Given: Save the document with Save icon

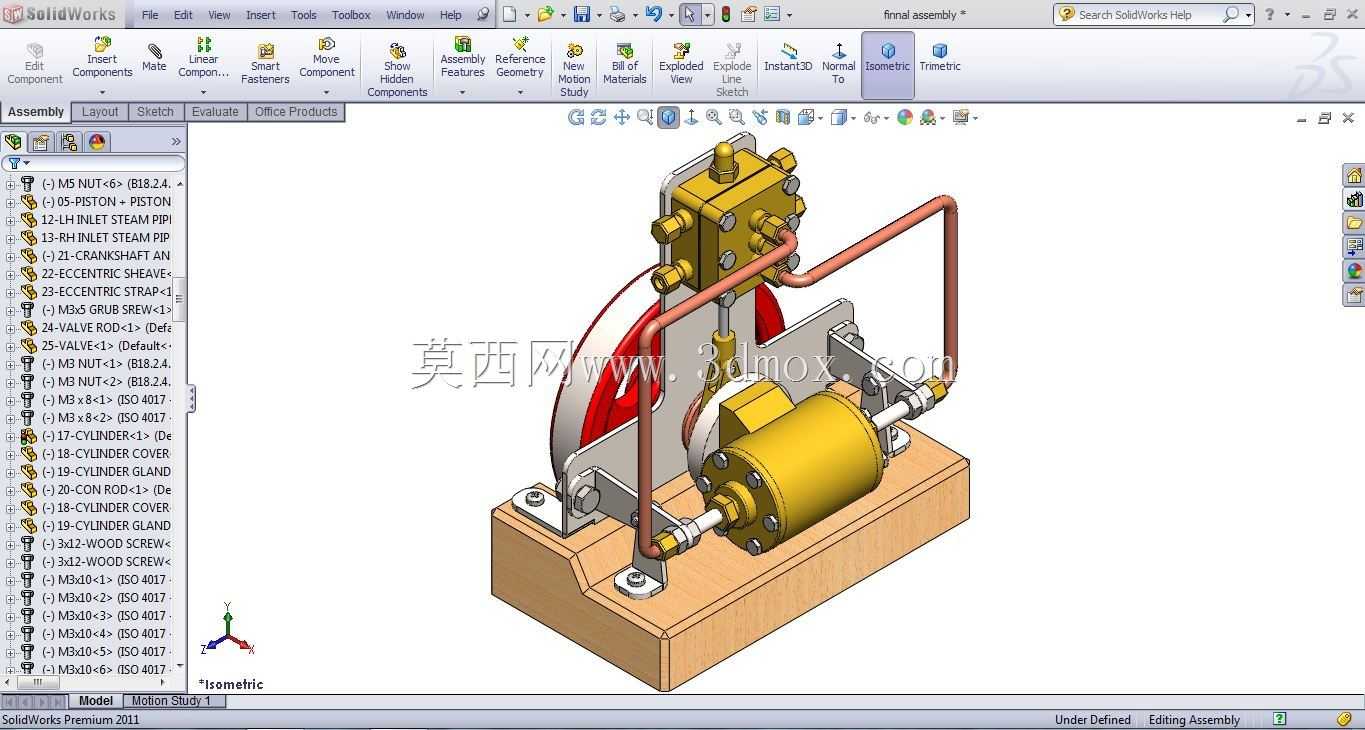Looking at the screenshot, I should pos(582,14).
